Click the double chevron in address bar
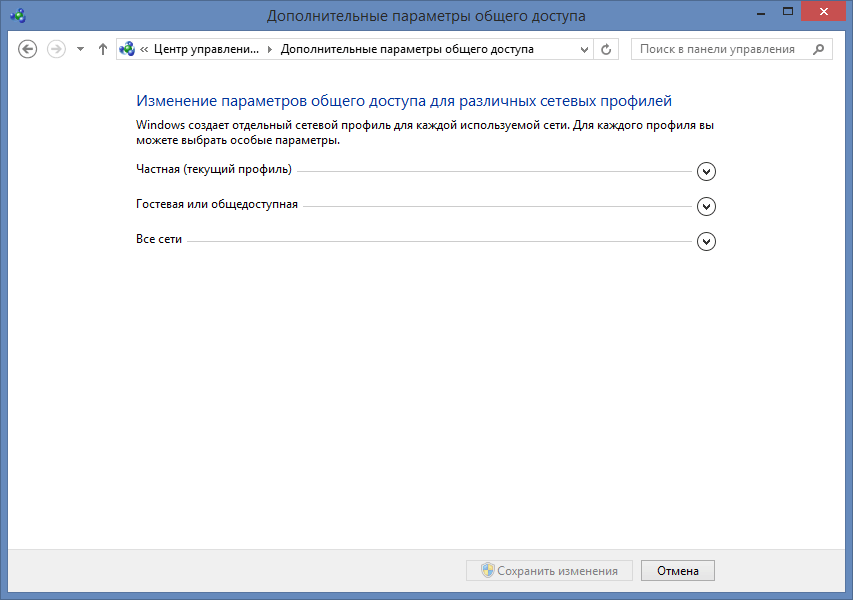Image resolution: width=853 pixels, height=600 pixels. [x=144, y=49]
